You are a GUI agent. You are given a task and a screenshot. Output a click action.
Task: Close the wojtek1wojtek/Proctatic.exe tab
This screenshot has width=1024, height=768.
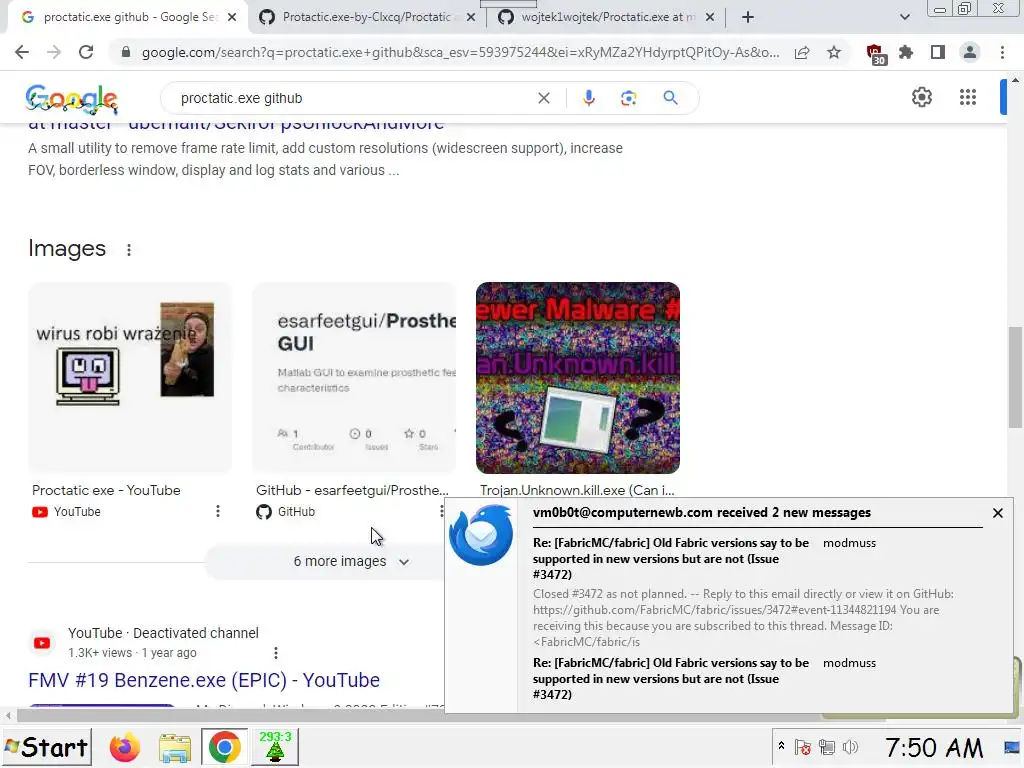click(x=710, y=17)
